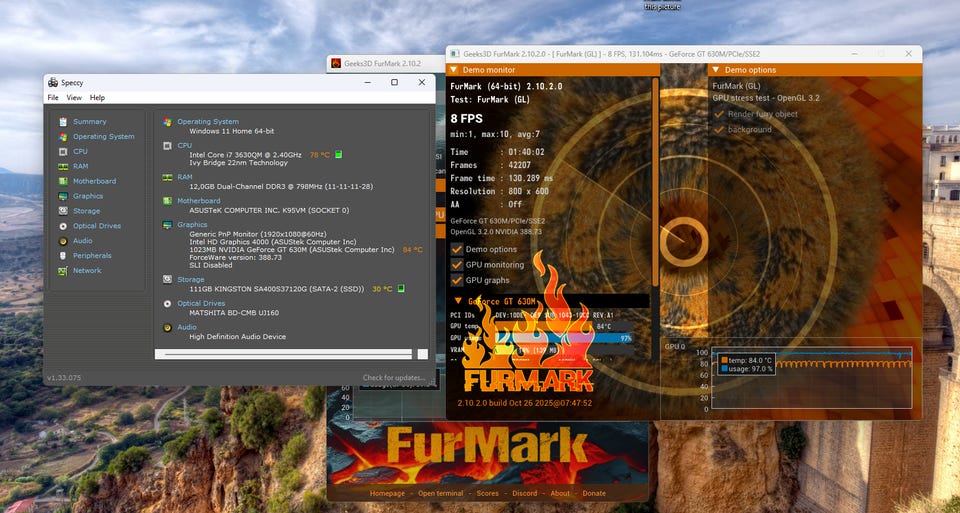Click the Resolution : 800 x 600 line
The image size is (960, 513).
[x=500, y=191]
